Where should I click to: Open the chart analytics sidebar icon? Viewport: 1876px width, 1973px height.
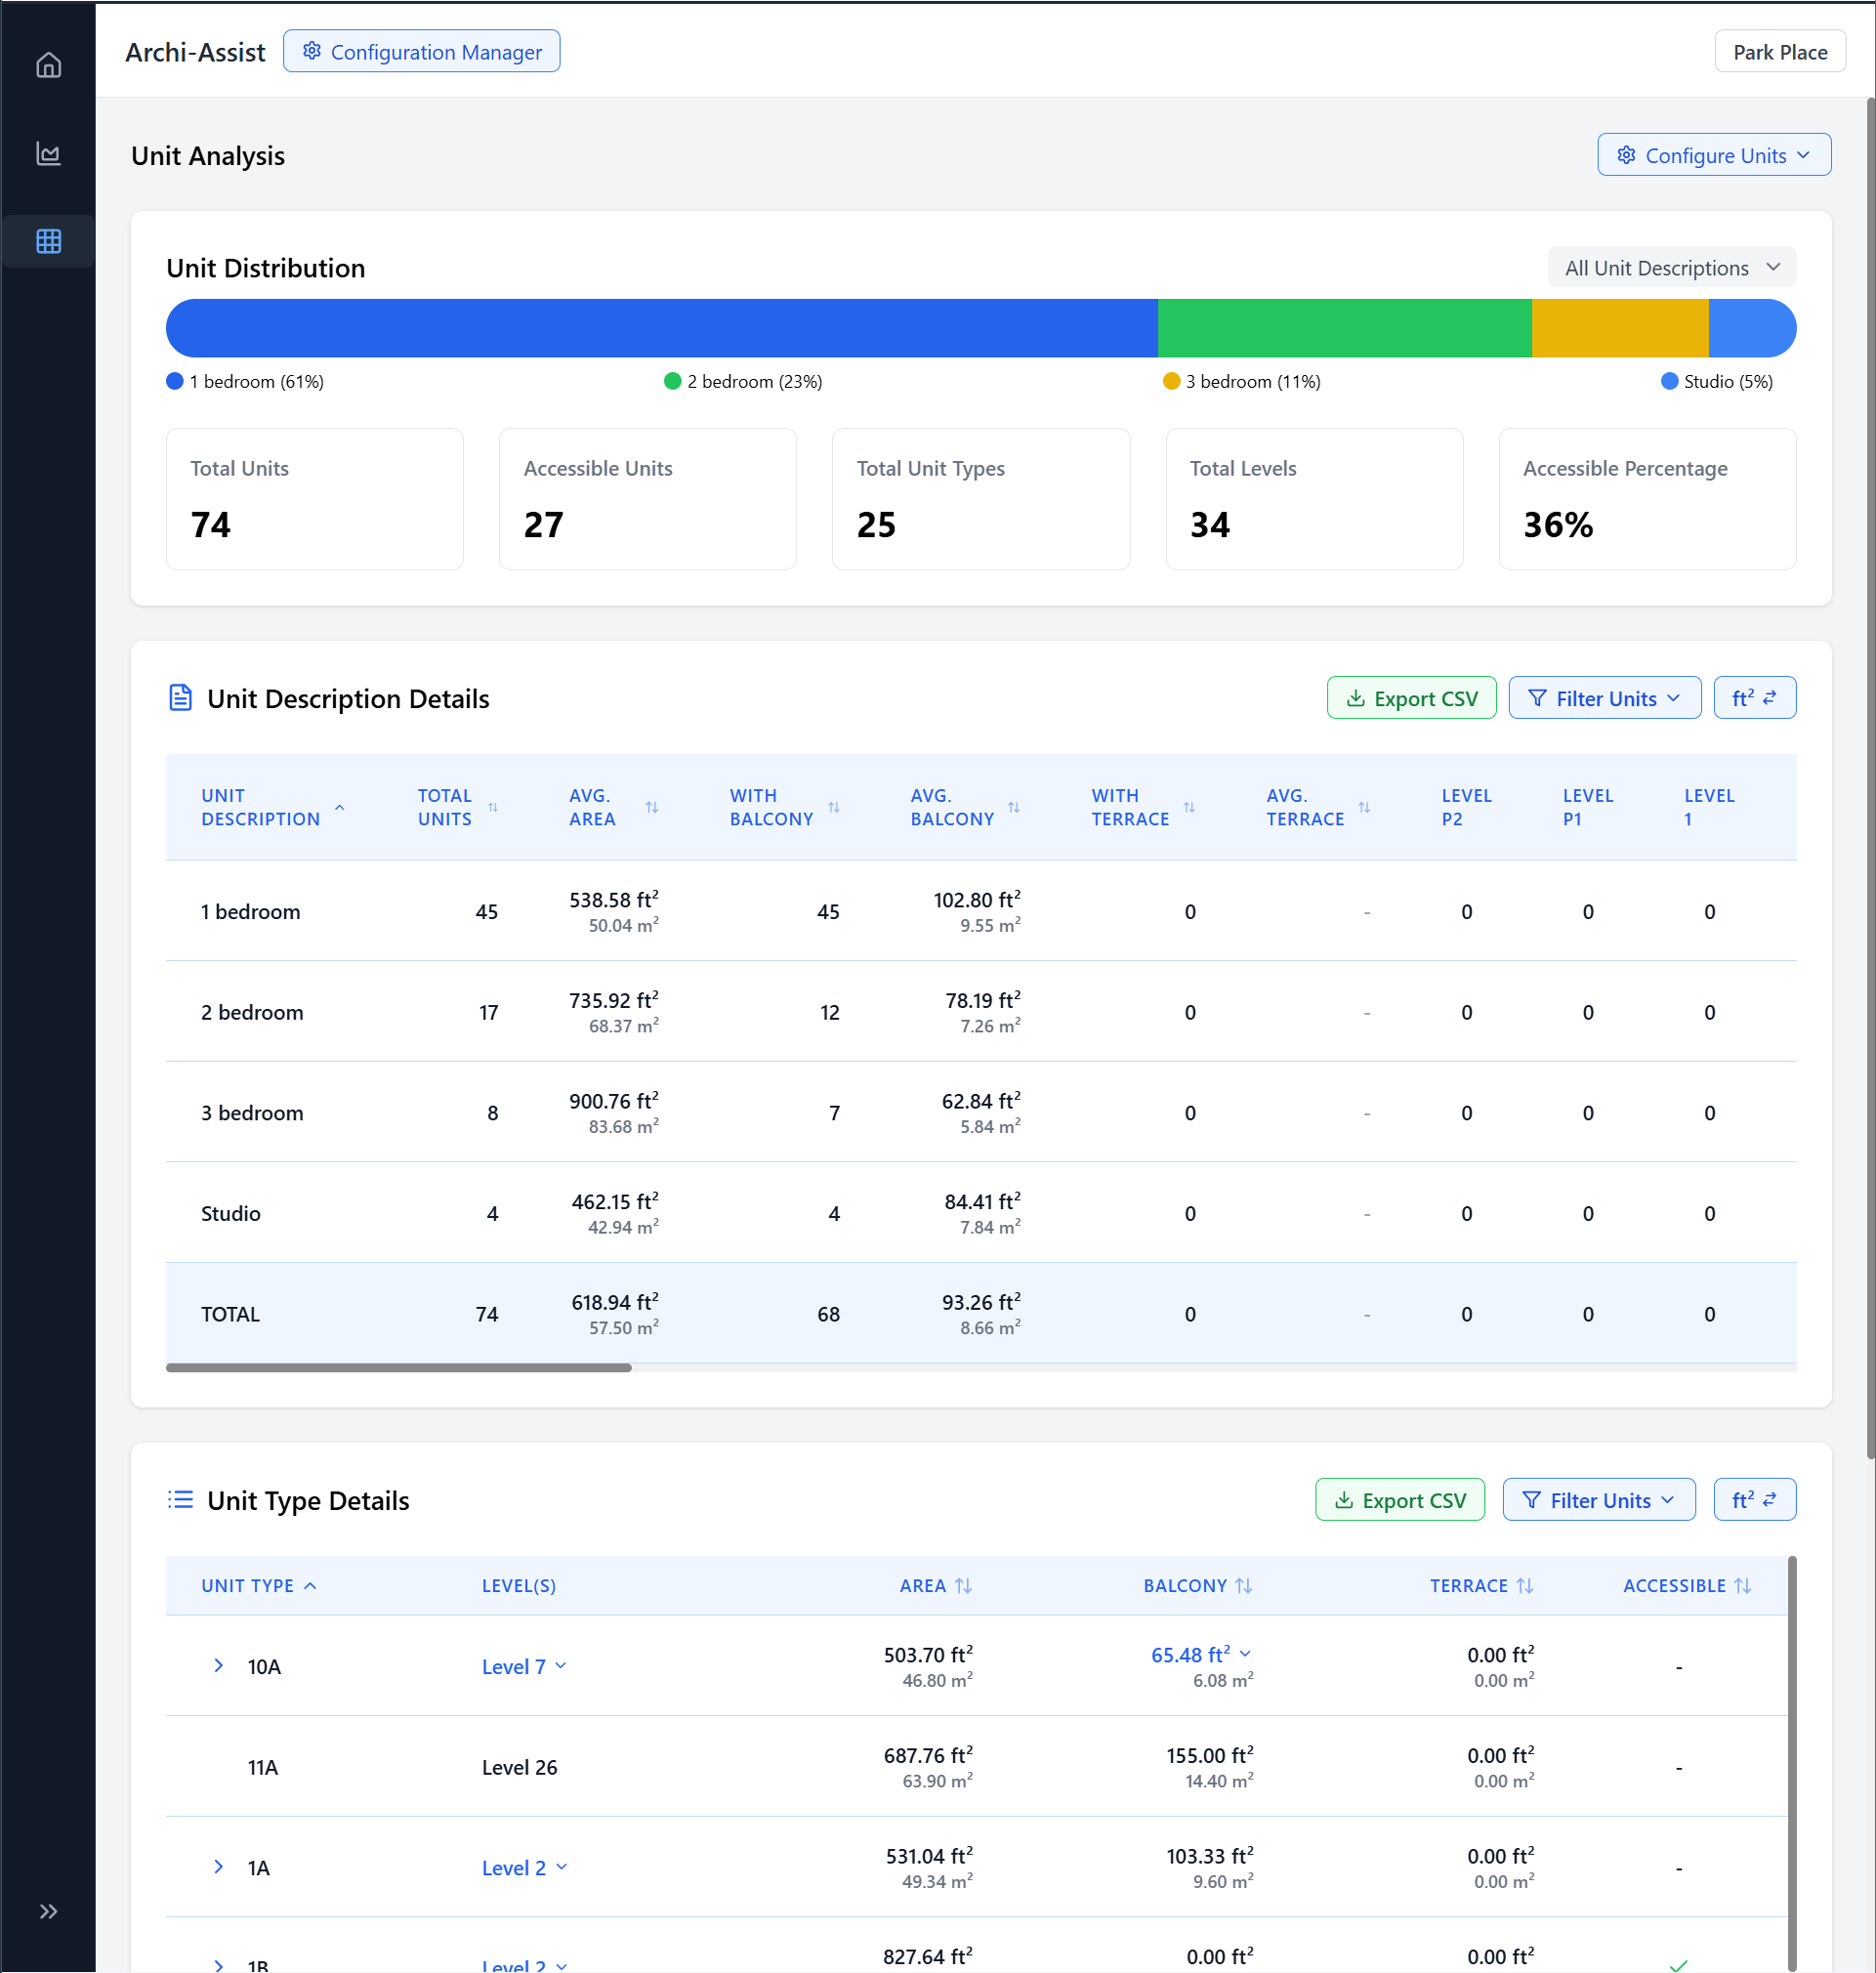(48, 154)
